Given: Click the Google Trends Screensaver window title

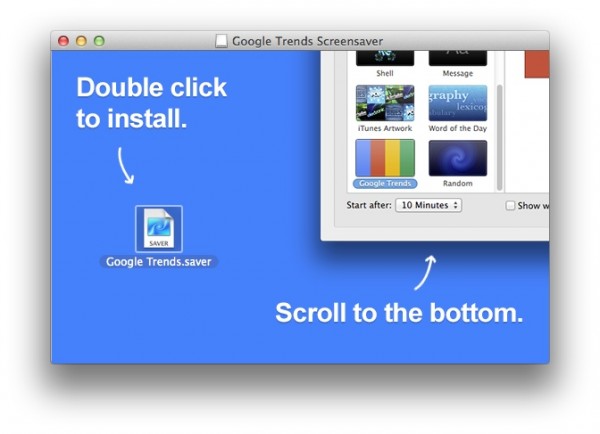Looking at the screenshot, I should point(307,41).
